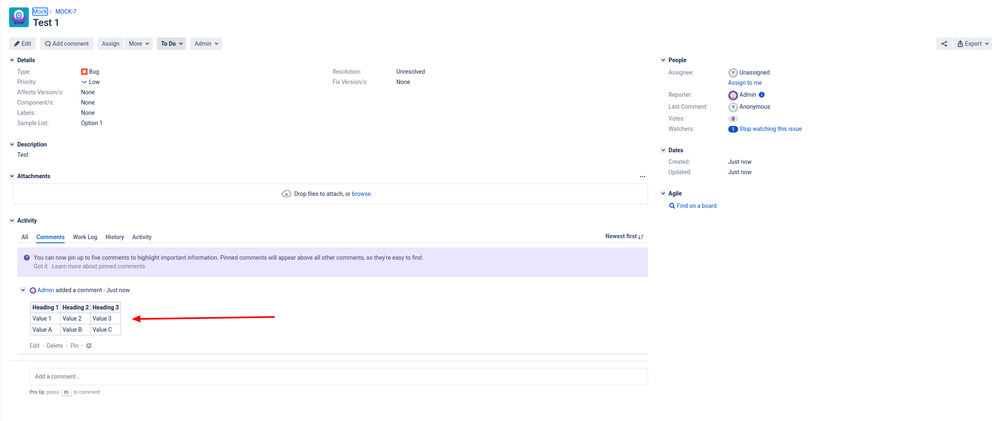The width and height of the screenshot is (999, 421).
Task: Click the watchers count badge
Action: tap(733, 129)
